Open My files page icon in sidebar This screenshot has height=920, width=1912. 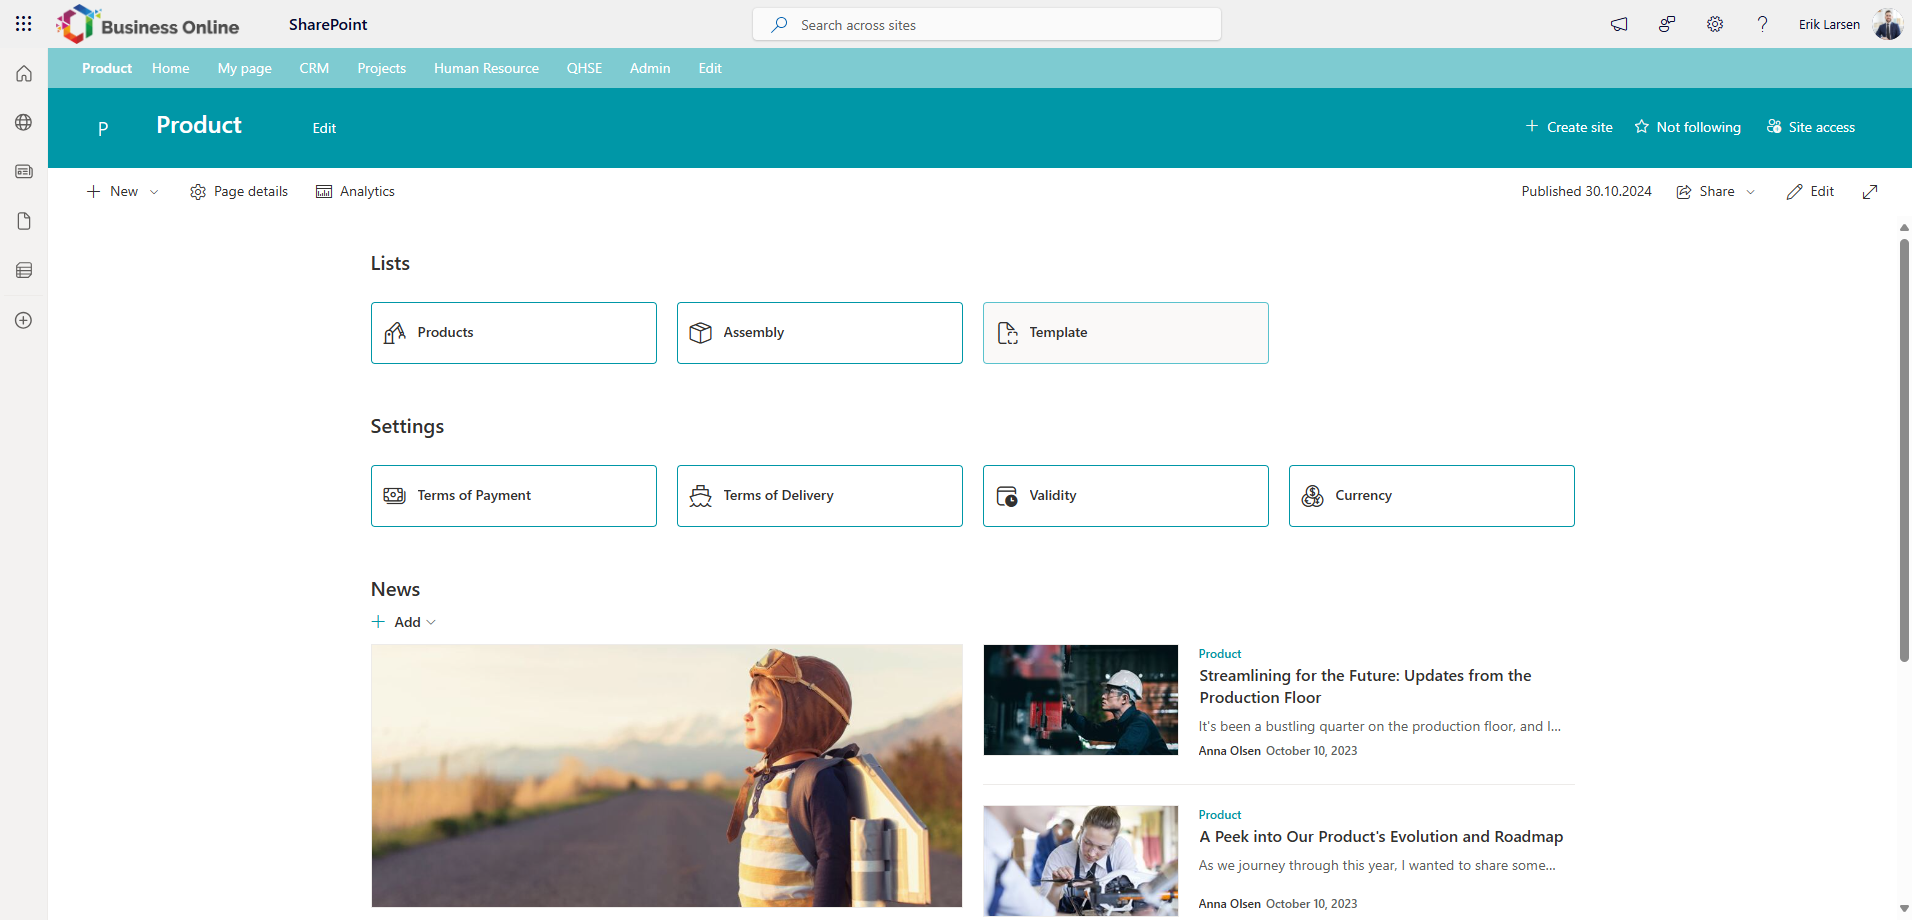click(x=24, y=221)
